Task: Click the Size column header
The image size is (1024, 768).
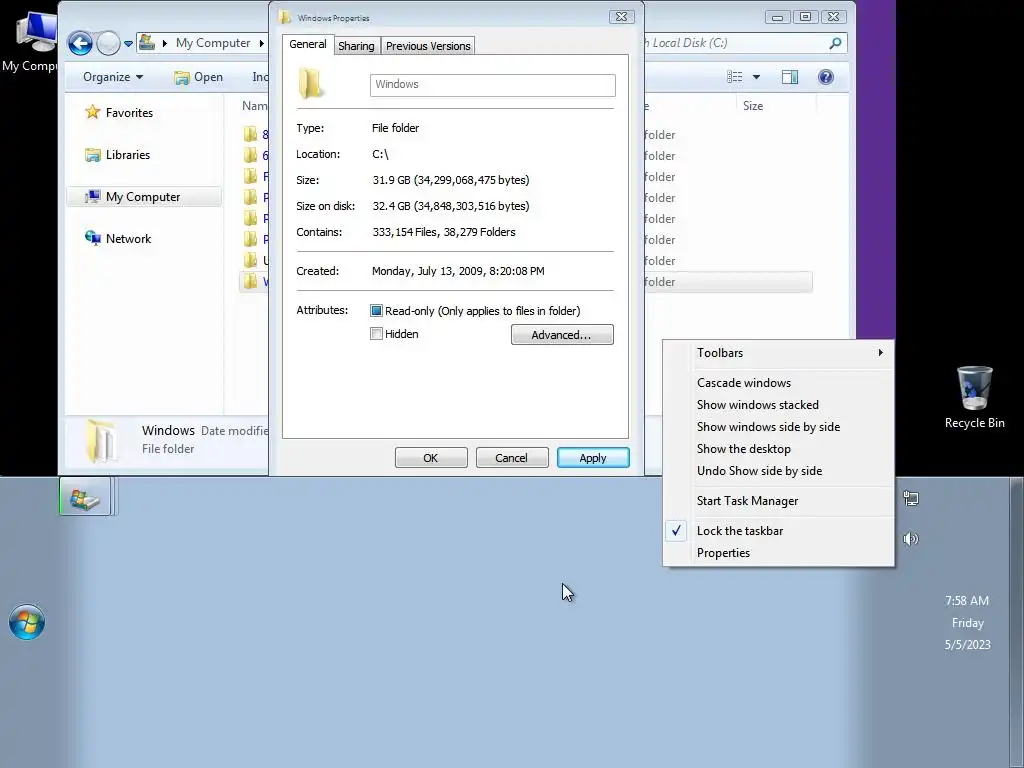Action: (752, 106)
